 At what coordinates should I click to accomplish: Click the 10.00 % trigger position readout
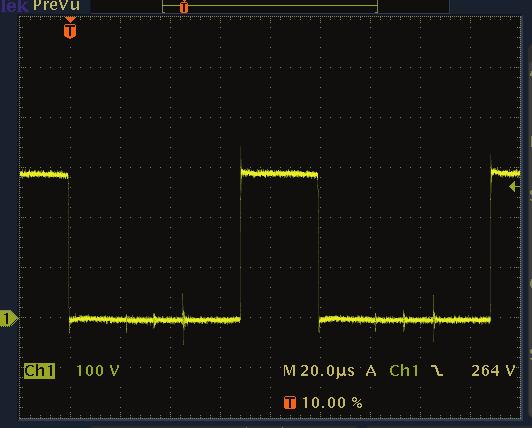point(332,403)
